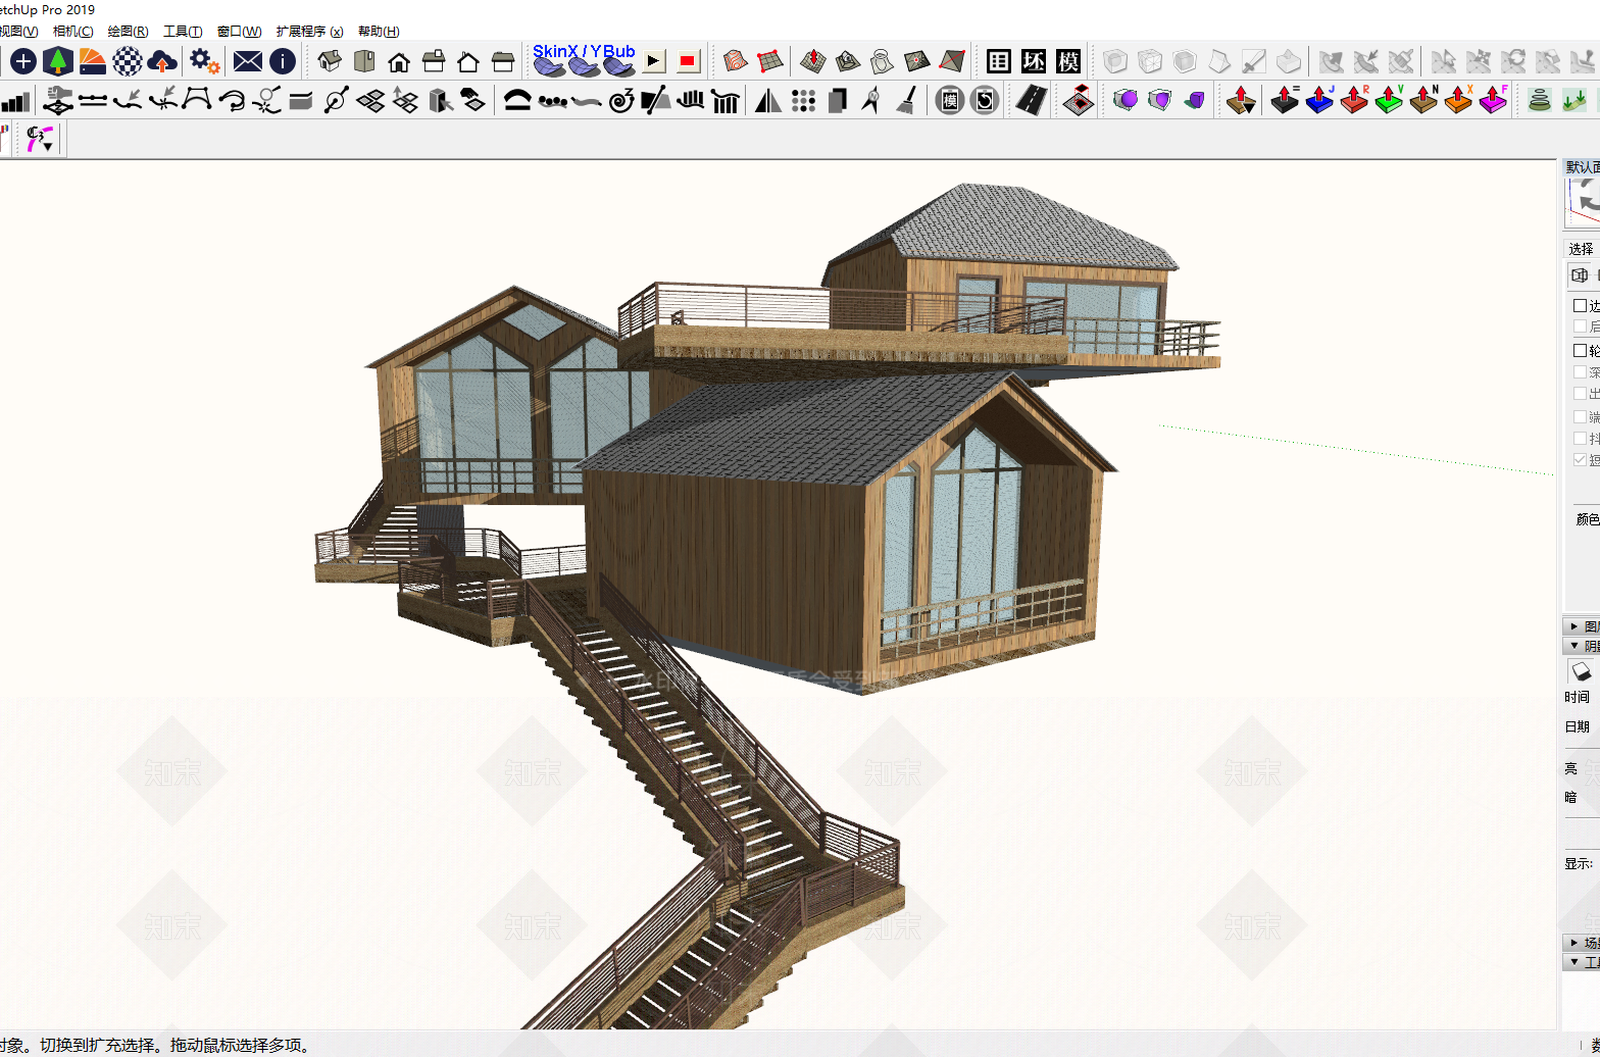The image size is (1600, 1057).
Task: Toggle the 边 checkbox in right panel
Action: (x=1580, y=305)
